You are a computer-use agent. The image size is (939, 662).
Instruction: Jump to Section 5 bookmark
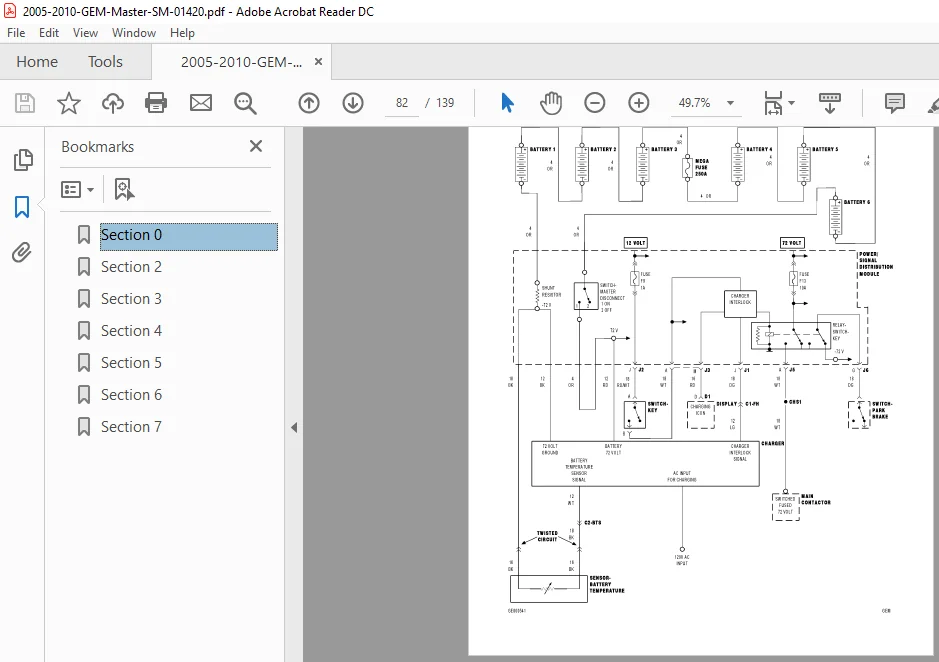(131, 363)
